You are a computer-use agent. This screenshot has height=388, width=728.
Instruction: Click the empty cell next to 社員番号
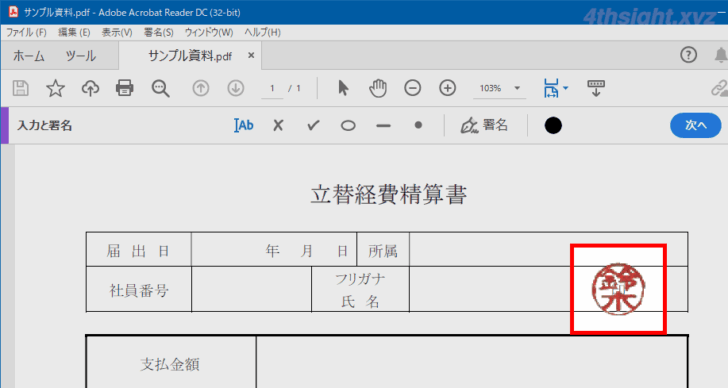click(251, 289)
